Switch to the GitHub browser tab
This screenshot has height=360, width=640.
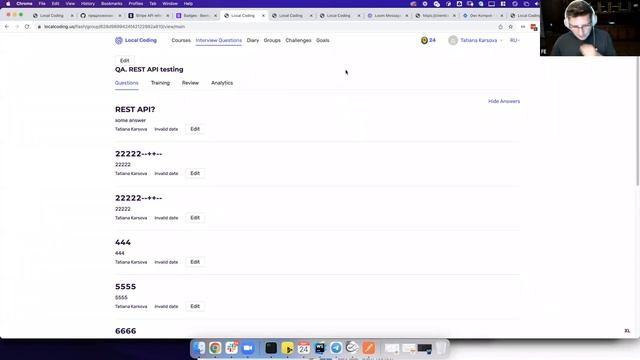(100, 16)
